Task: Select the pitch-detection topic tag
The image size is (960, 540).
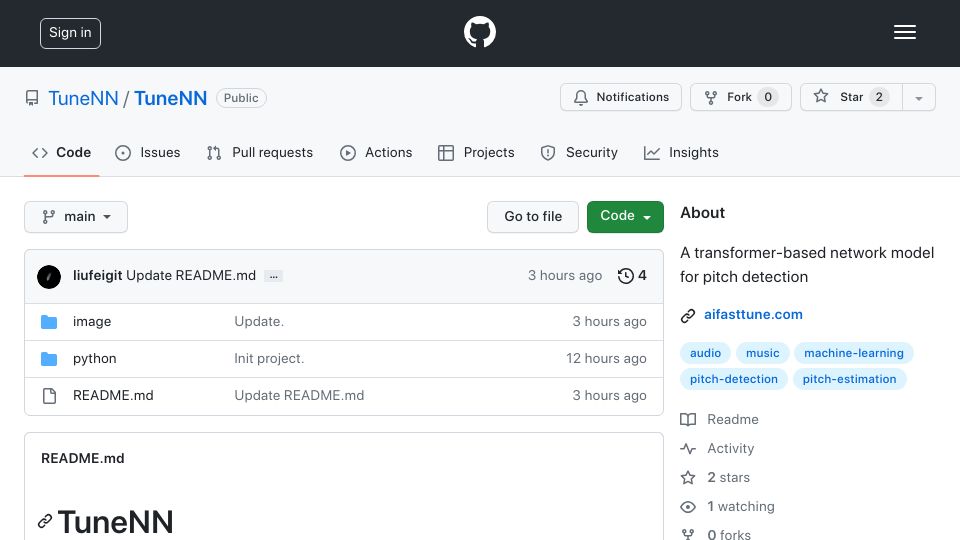Action: (x=733, y=379)
